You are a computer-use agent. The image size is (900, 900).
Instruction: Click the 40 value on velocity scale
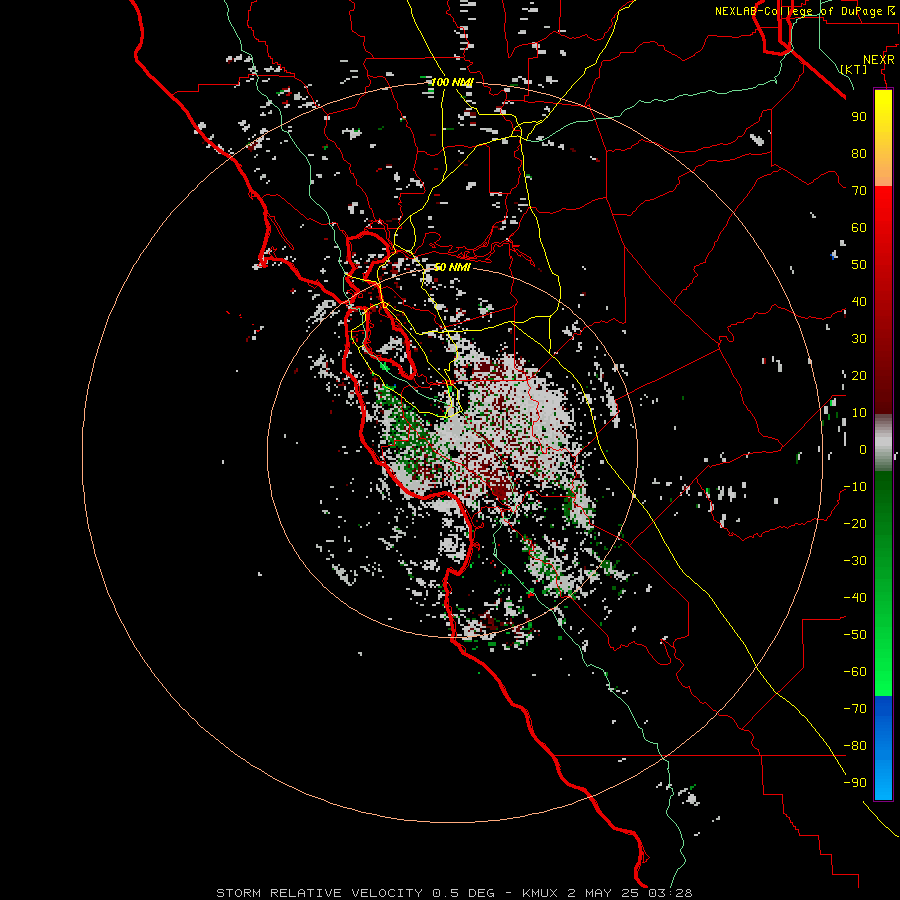point(859,301)
